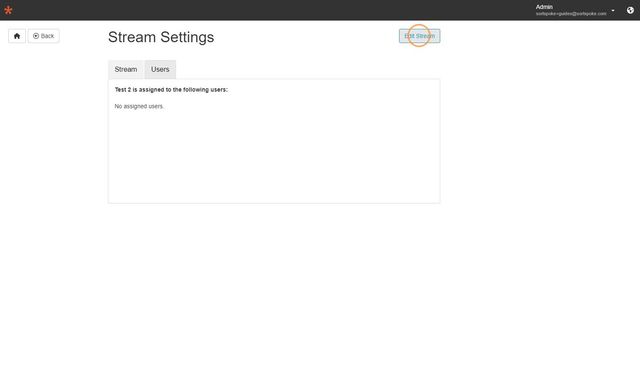The height and width of the screenshot is (378, 640).
Task: Expand the Admin account dropdown arrow
Action: (x=613, y=11)
